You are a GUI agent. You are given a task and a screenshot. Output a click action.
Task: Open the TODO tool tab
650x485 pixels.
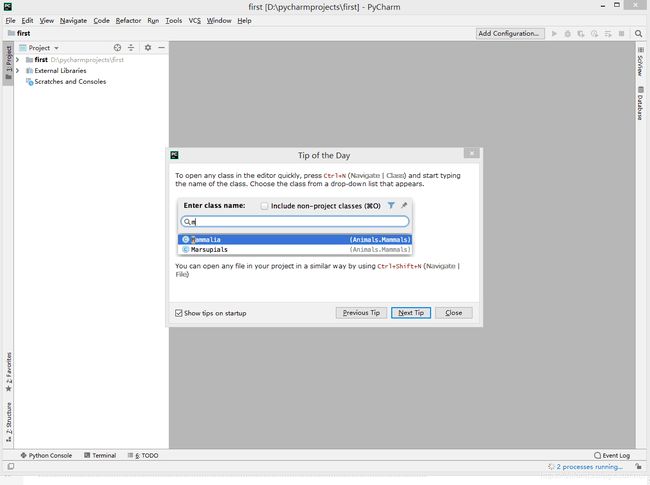[x=143, y=455]
